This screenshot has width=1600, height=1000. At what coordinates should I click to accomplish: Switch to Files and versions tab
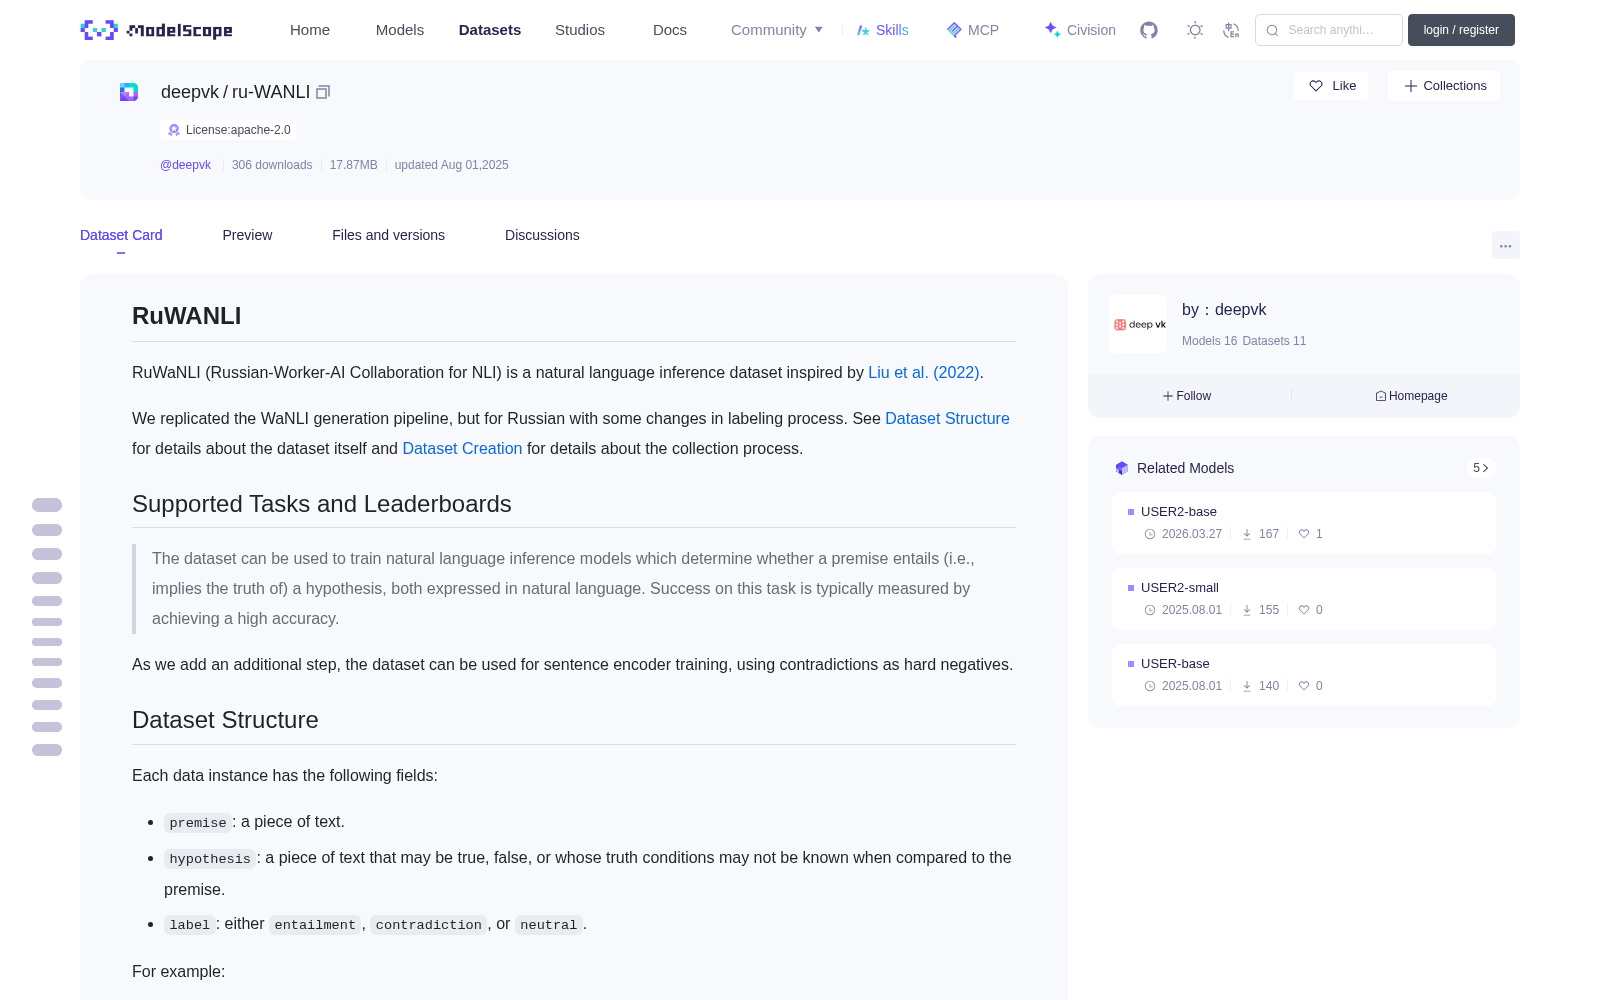(388, 235)
